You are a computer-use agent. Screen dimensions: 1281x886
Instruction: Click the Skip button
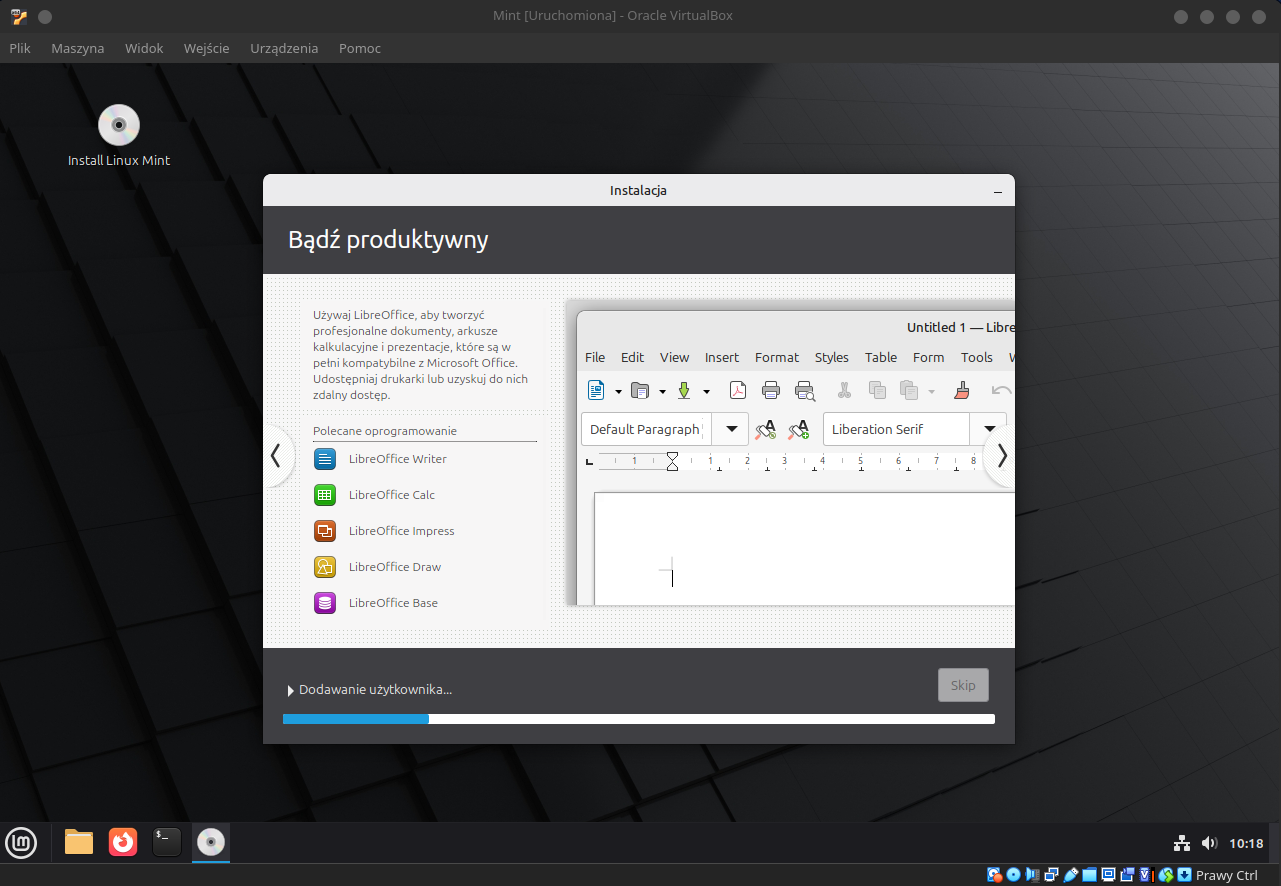(x=963, y=685)
